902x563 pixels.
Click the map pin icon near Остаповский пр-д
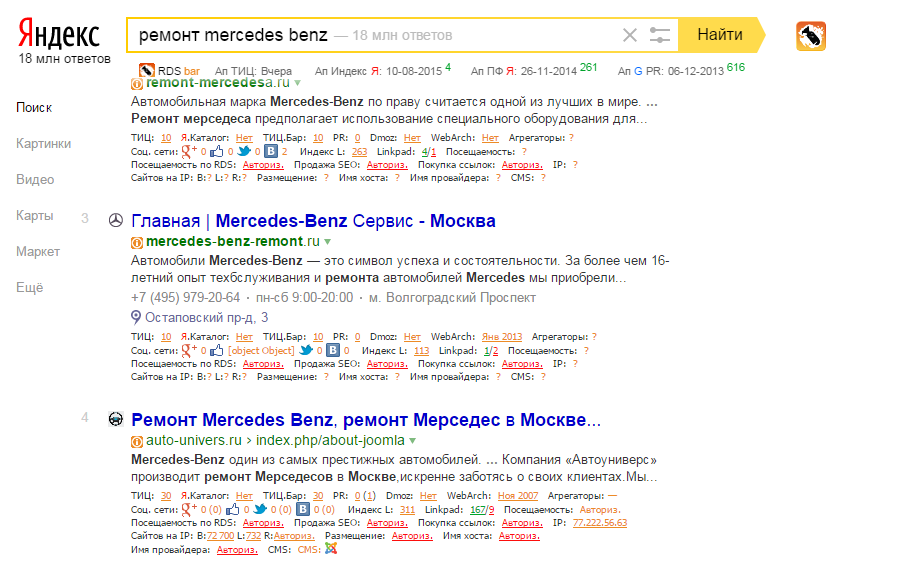coord(136,317)
